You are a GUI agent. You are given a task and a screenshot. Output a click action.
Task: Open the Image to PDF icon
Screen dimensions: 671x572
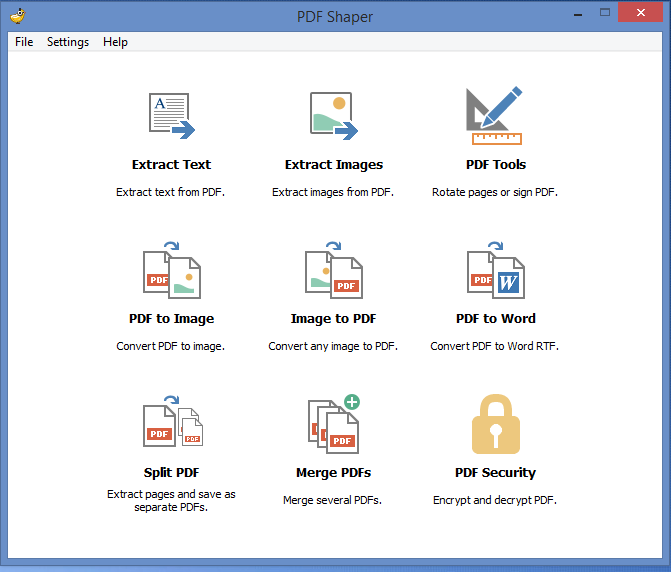(x=334, y=270)
